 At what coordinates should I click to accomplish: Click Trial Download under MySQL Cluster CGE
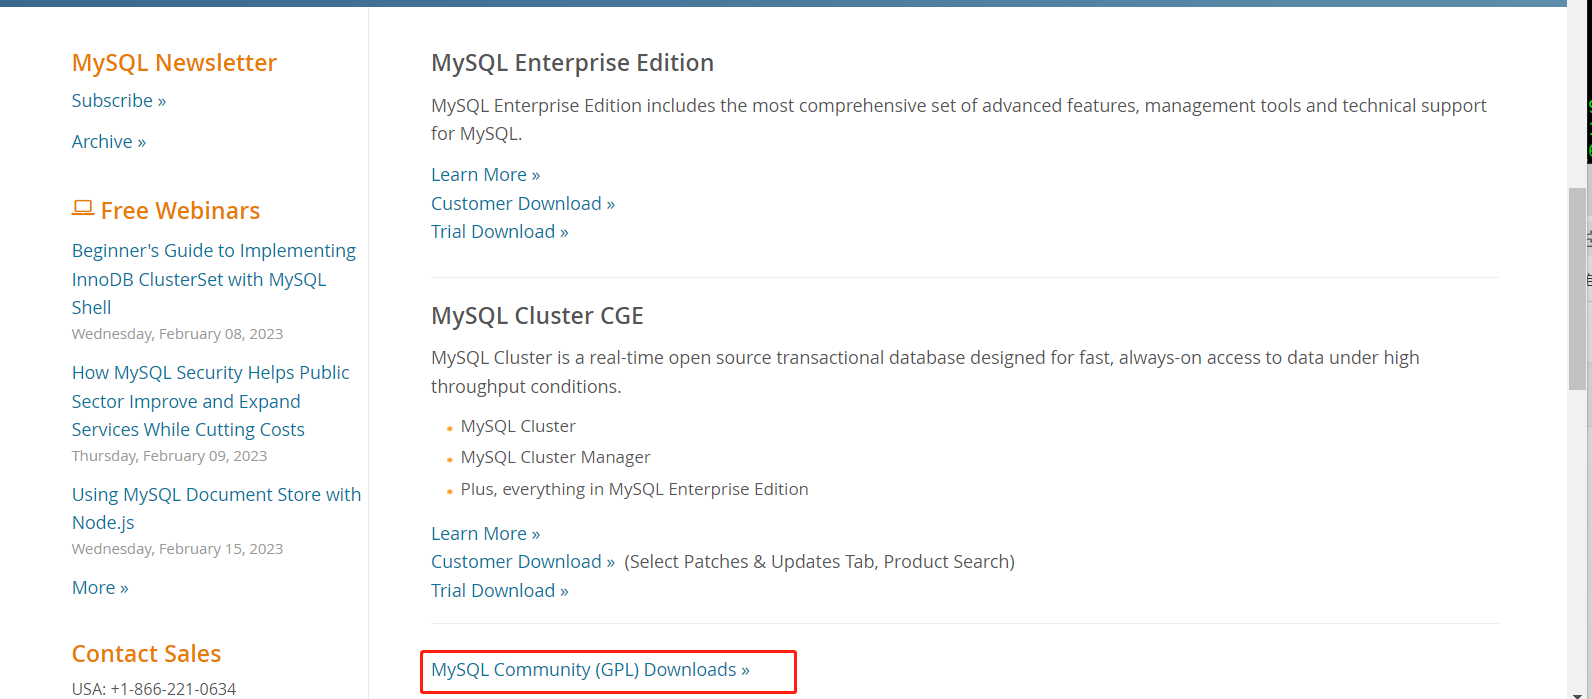coord(499,590)
